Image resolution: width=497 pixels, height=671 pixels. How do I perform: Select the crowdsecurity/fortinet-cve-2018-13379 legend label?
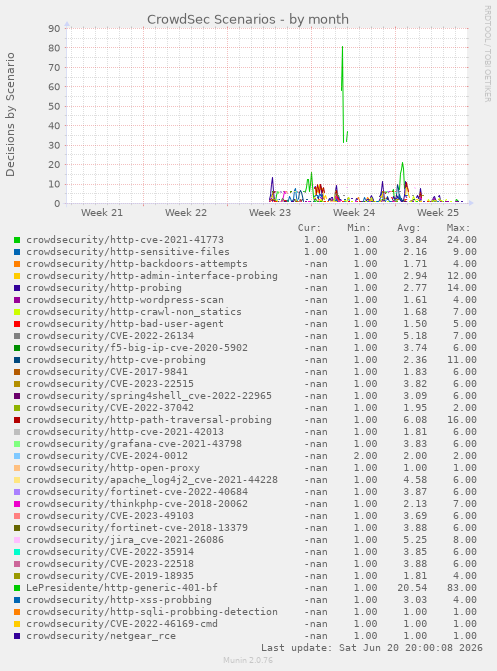(137, 528)
